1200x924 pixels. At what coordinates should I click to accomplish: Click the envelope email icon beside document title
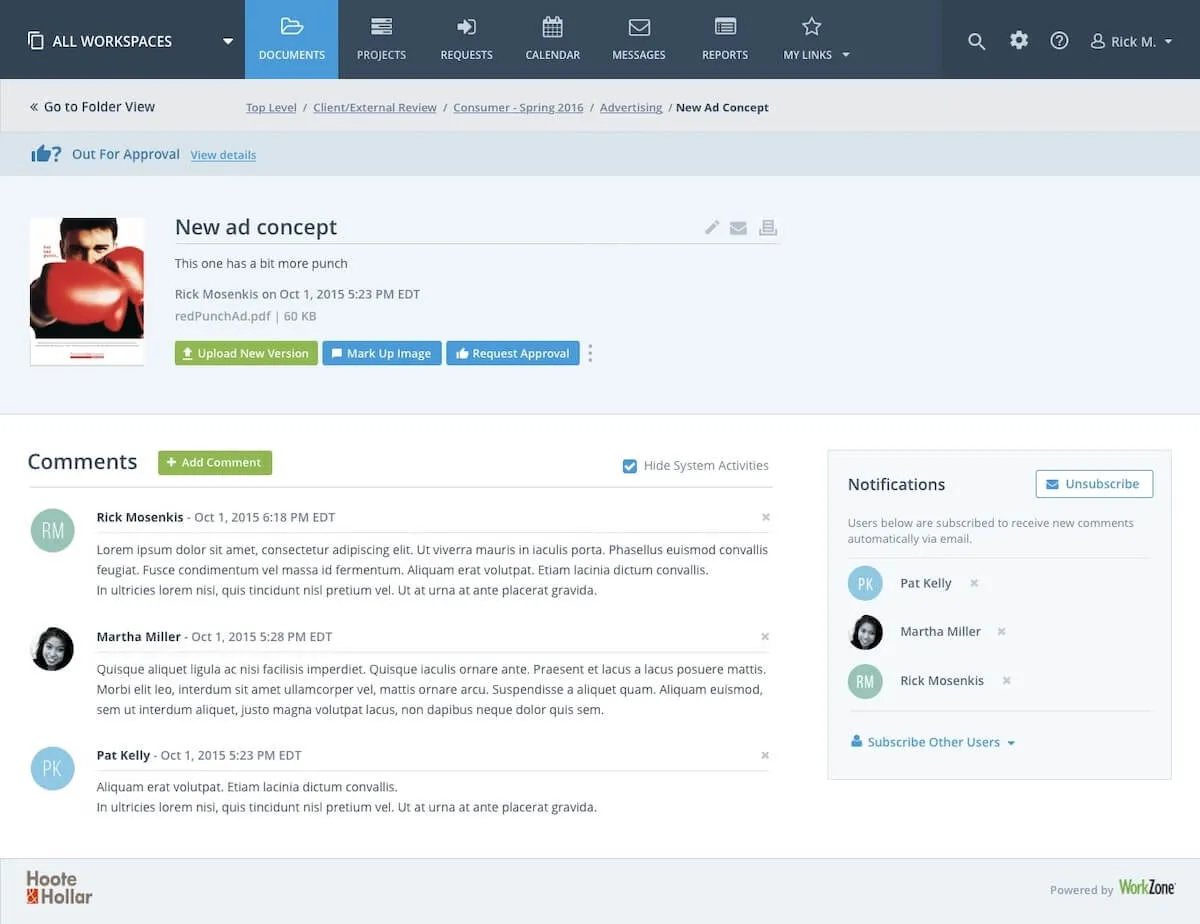tap(738, 228)
